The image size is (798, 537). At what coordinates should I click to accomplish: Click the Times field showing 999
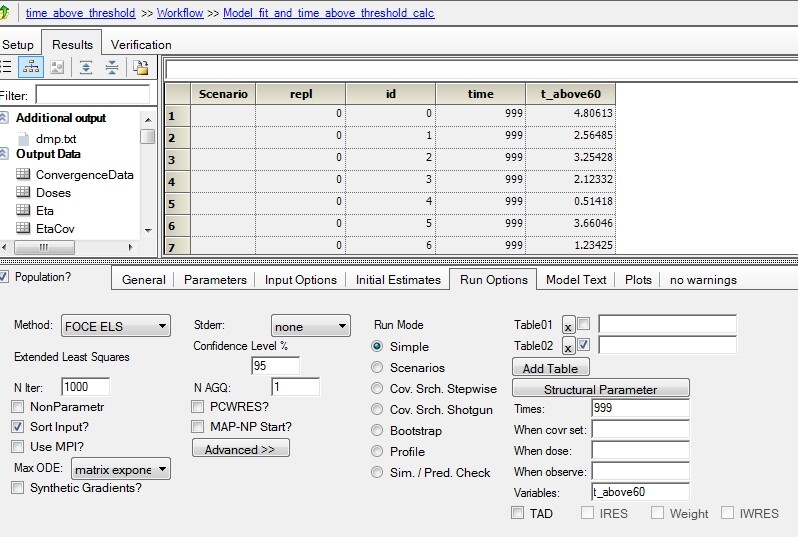[x=640, y=408]
